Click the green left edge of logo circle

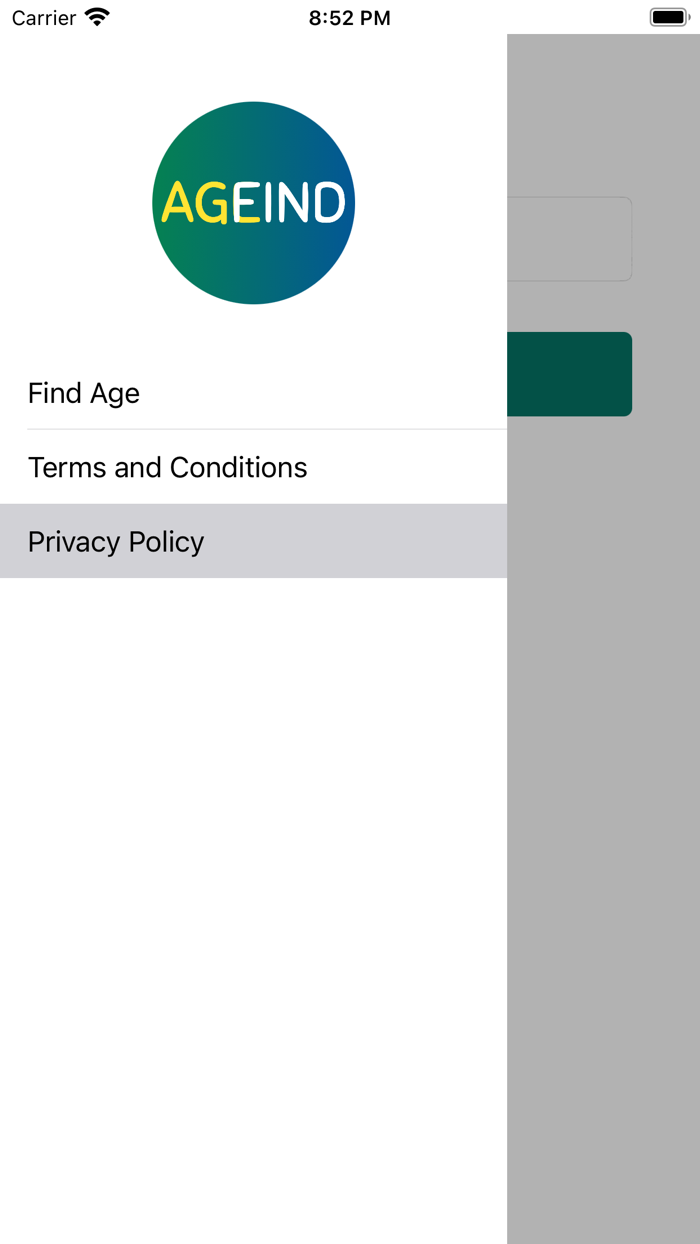165,204
